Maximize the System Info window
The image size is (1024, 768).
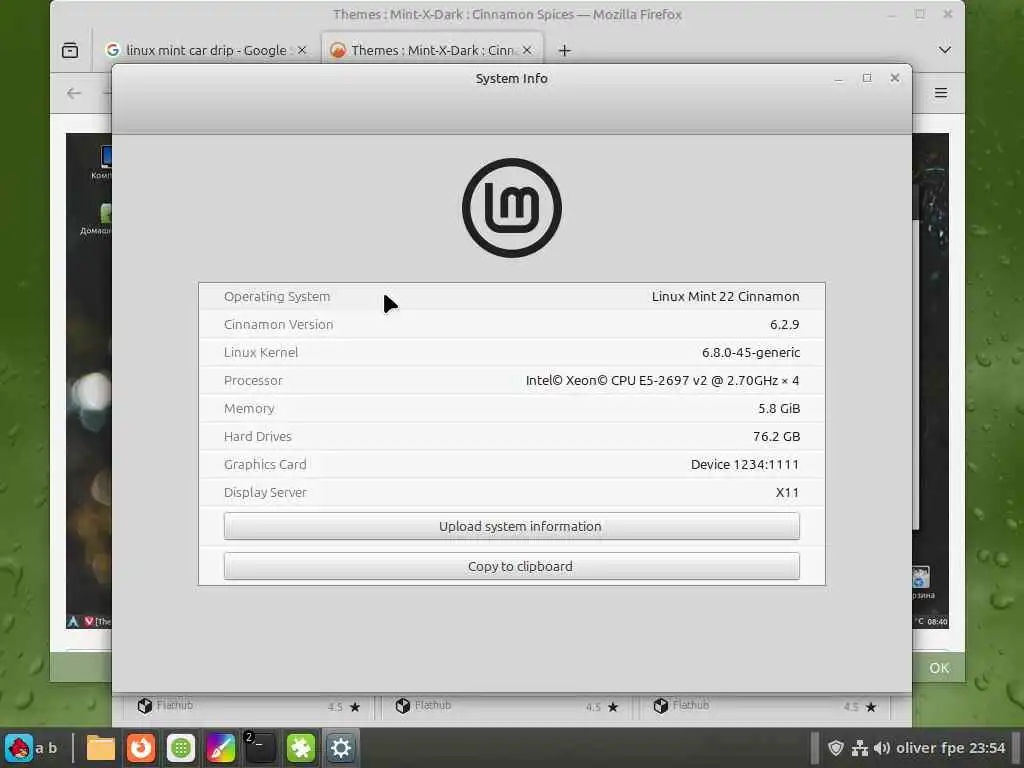[867, 78]
